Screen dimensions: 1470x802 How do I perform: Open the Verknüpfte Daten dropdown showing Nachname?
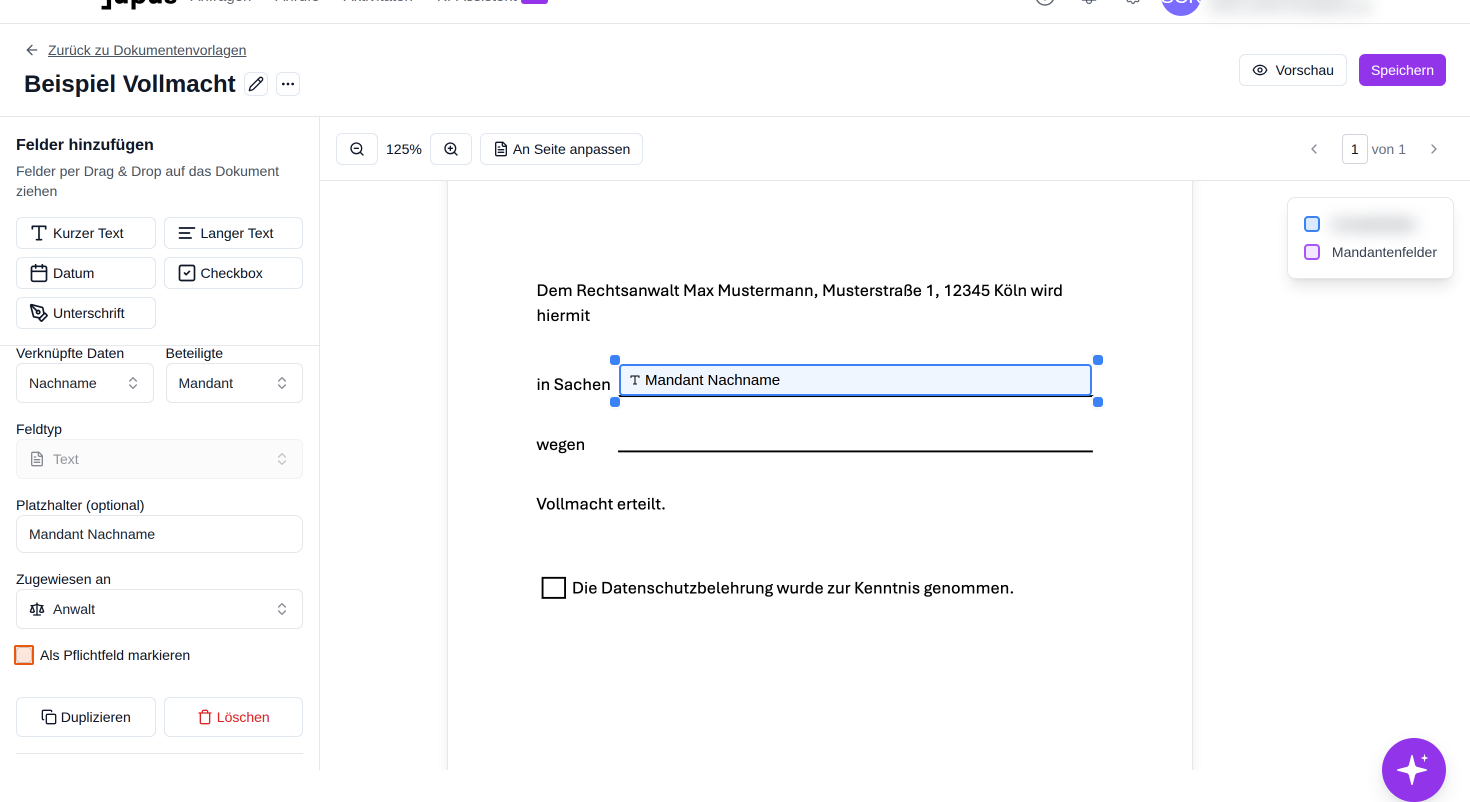click(85, 383)
